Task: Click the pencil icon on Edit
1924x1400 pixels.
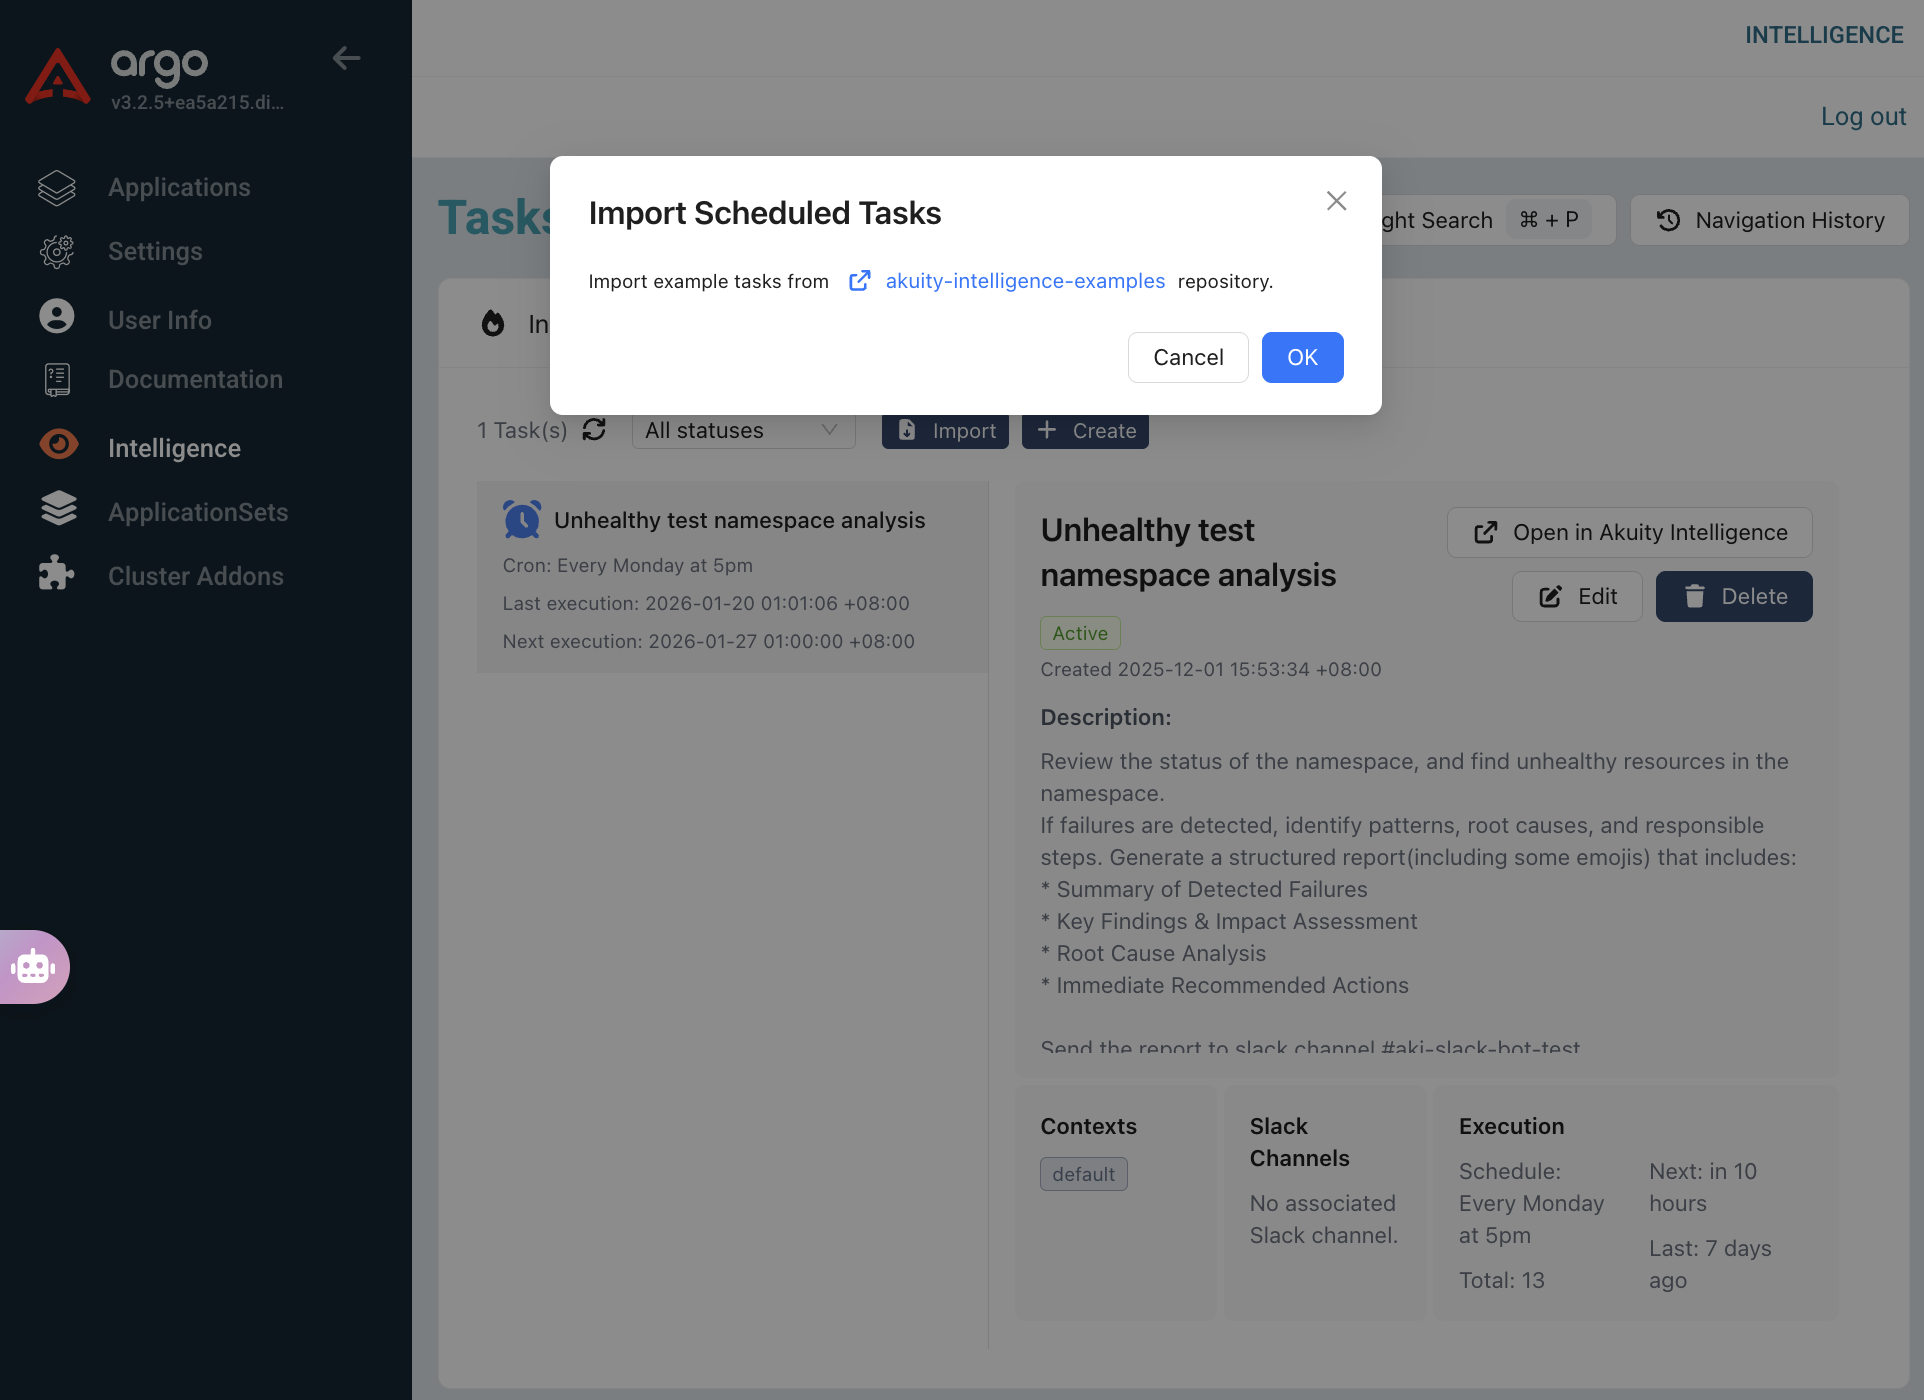Action: (1550, 597)
